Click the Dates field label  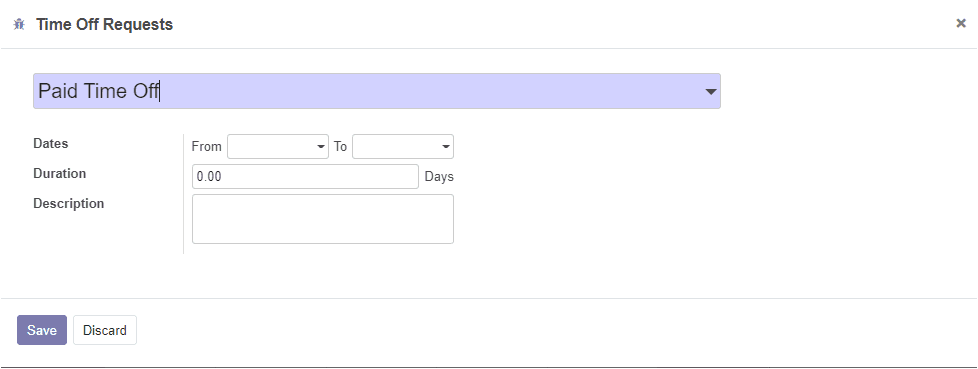coord(51,143)
